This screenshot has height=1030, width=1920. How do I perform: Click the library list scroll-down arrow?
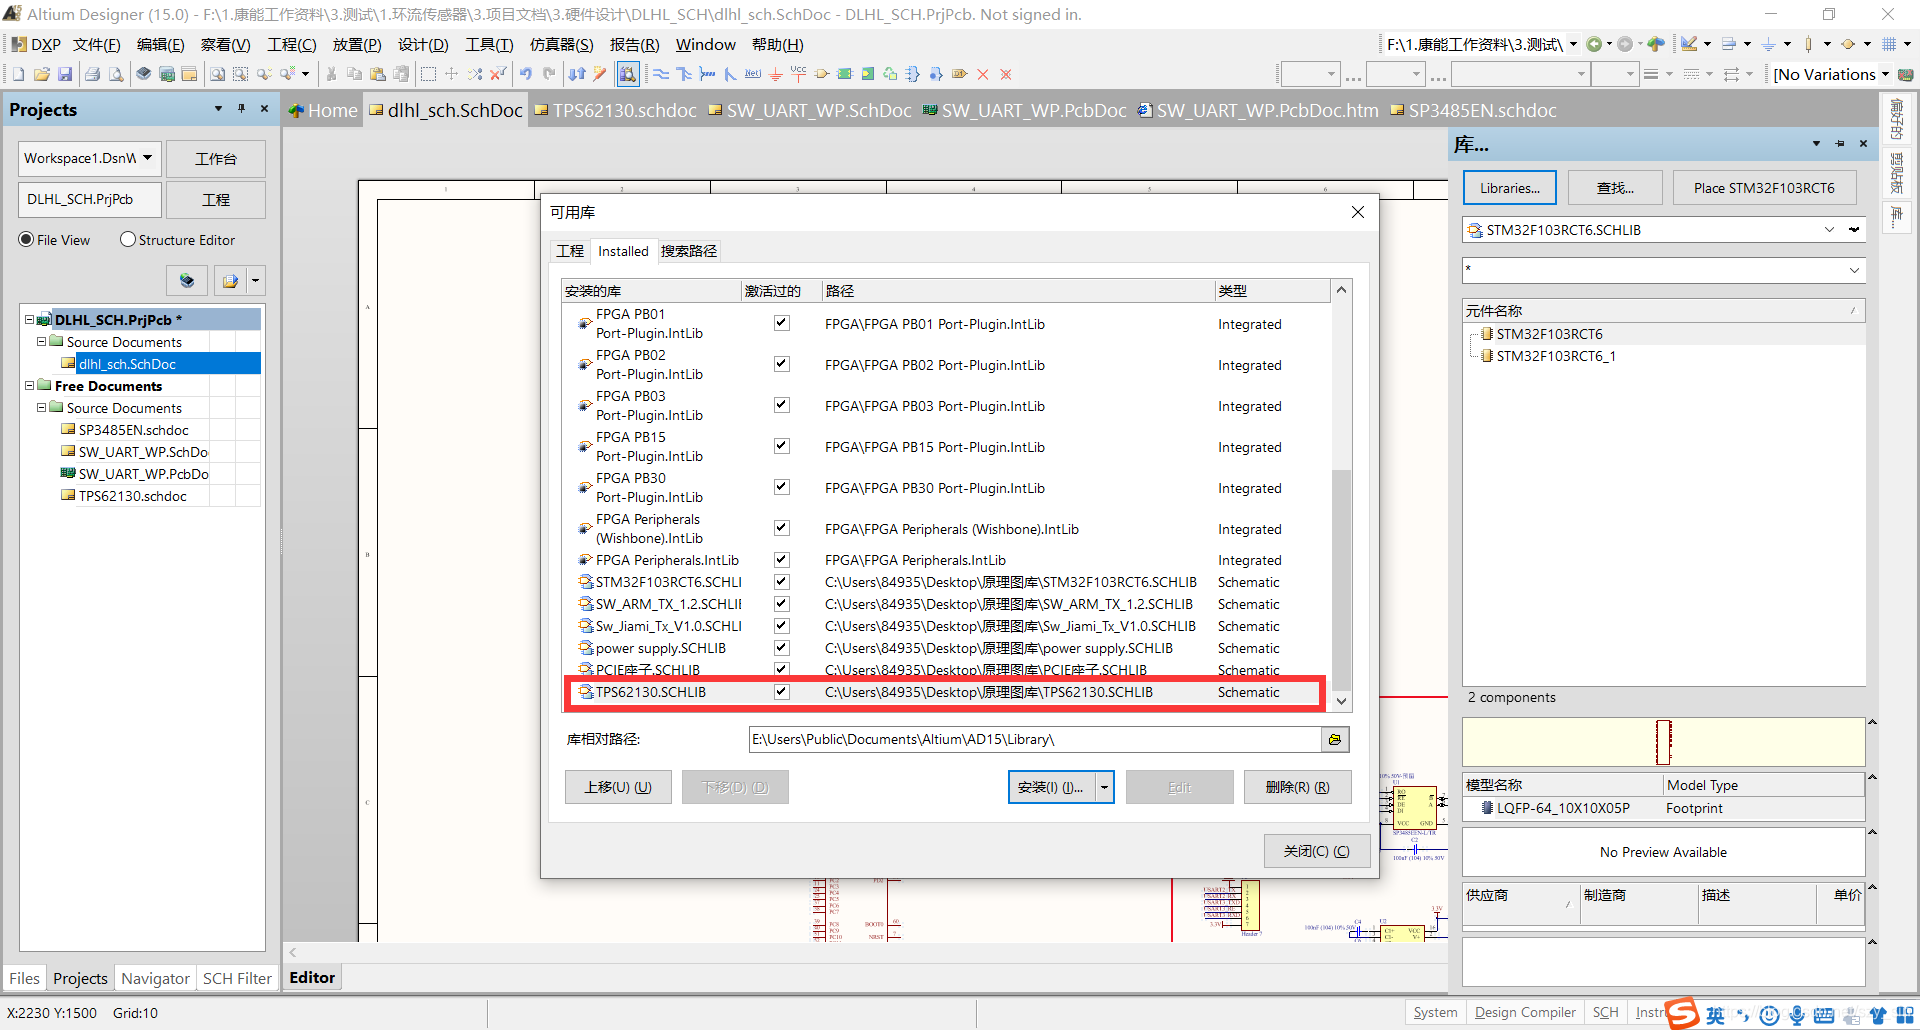(x=1341, y=701)
